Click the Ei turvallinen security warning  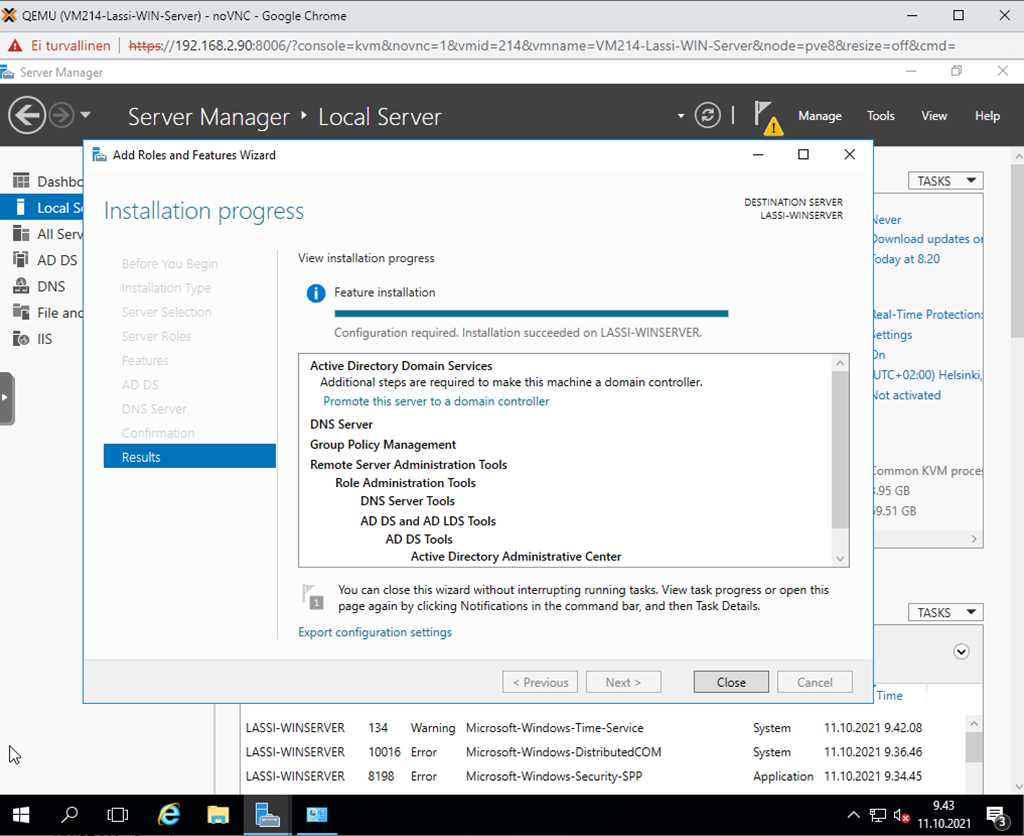click(x=60, y=46)
